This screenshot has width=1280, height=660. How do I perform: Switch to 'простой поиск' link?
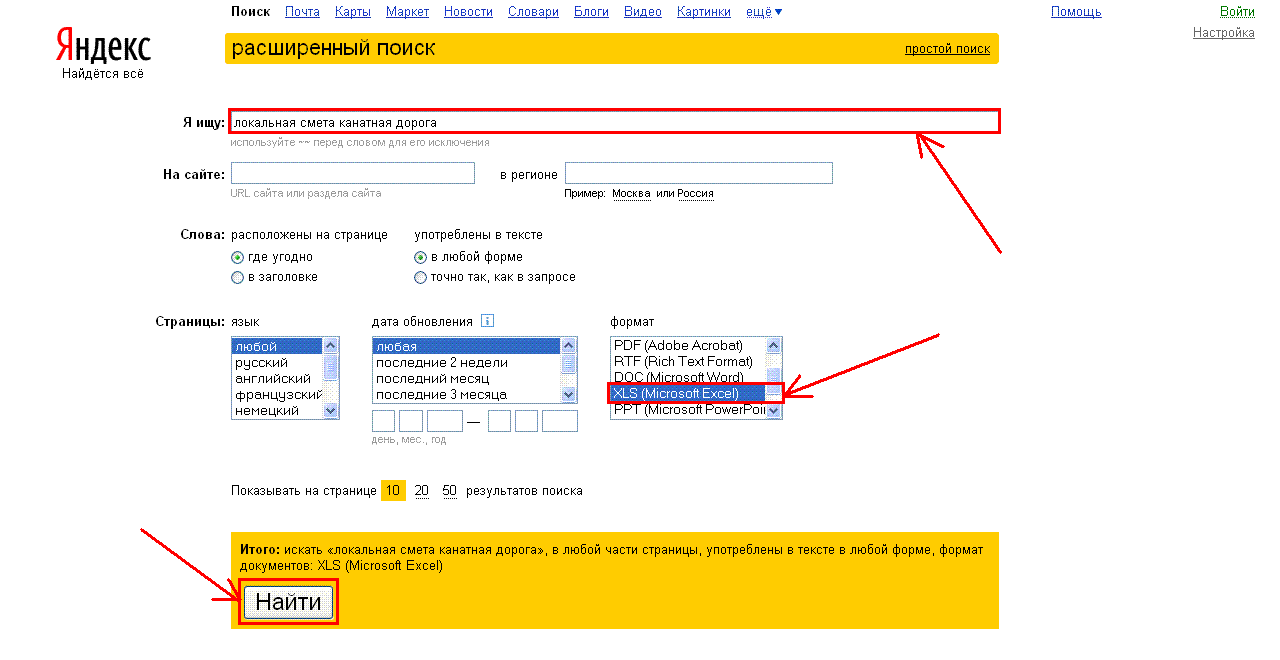tap(947, 49)
